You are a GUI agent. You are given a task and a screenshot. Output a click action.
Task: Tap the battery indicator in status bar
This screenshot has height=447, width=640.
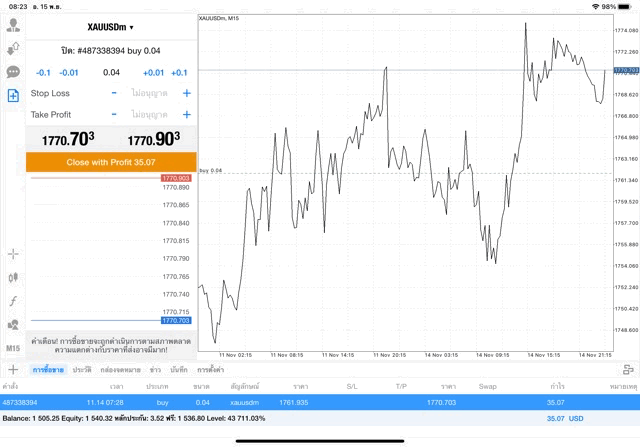click(x=624, y=7)
